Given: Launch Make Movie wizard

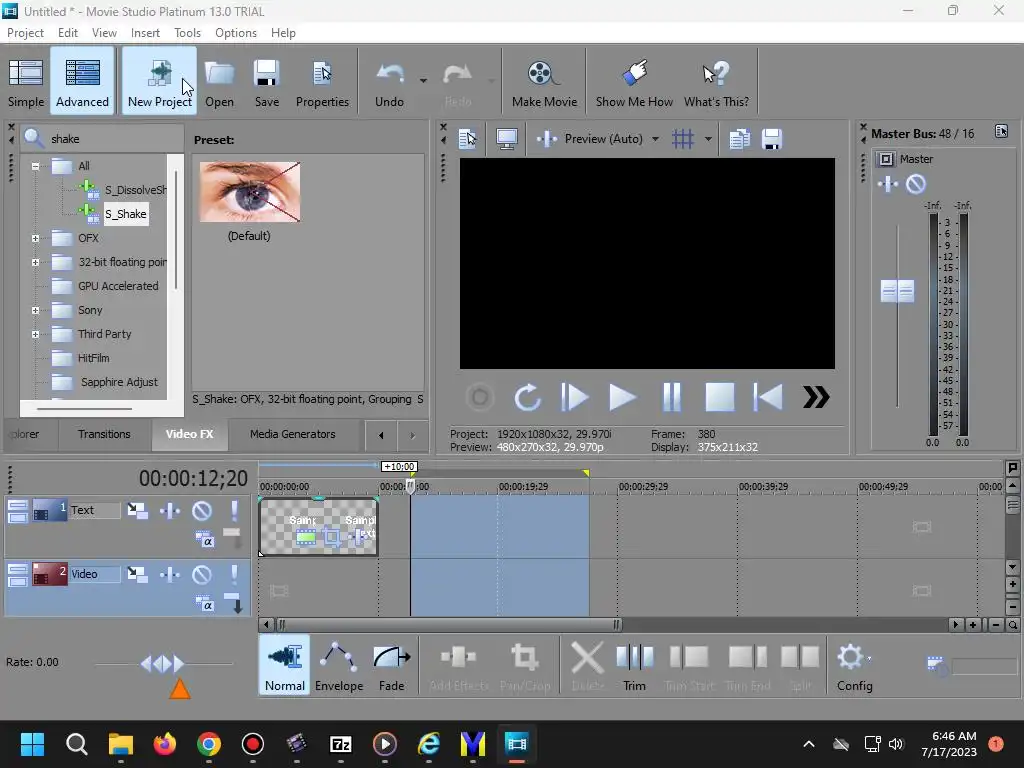Looking at the screenshot, I should point(544,81).
